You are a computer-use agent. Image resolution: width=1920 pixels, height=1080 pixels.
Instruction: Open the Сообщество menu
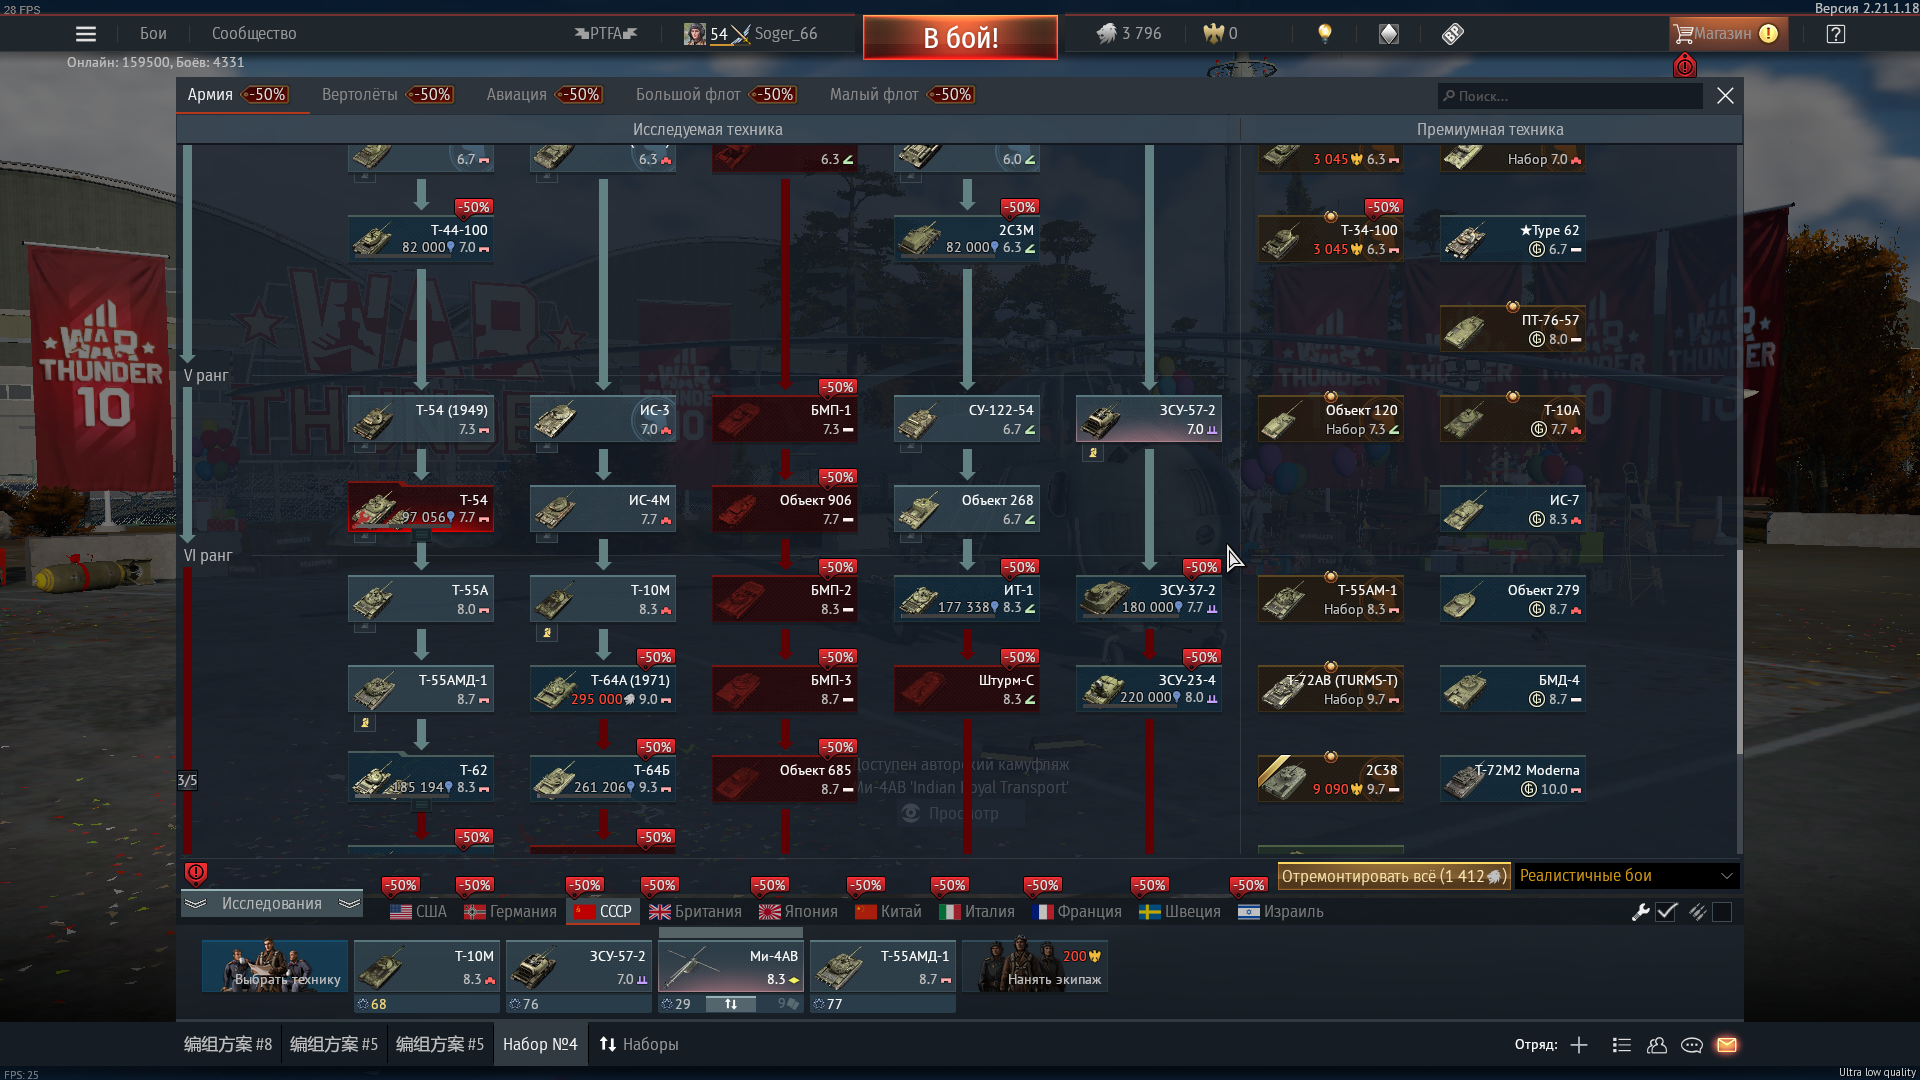(254, 34)
